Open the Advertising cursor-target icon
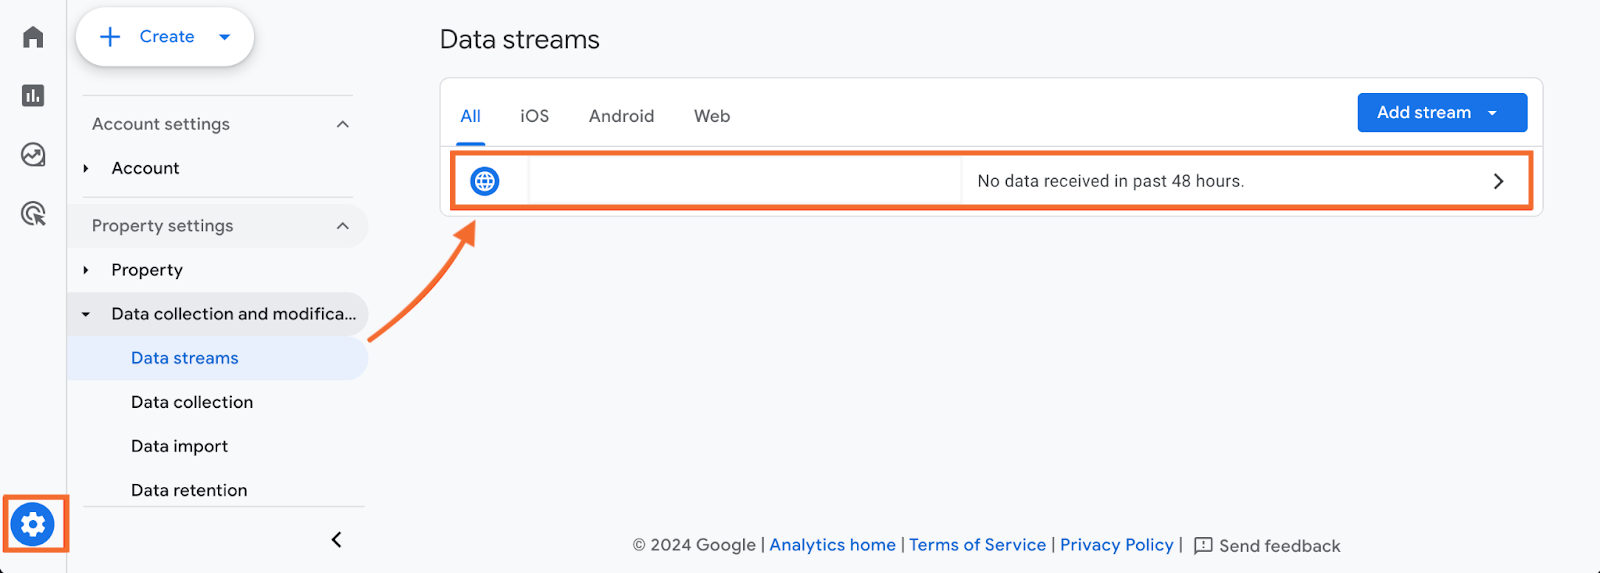The image size is (1600, 573). click(x=33, y=213)
